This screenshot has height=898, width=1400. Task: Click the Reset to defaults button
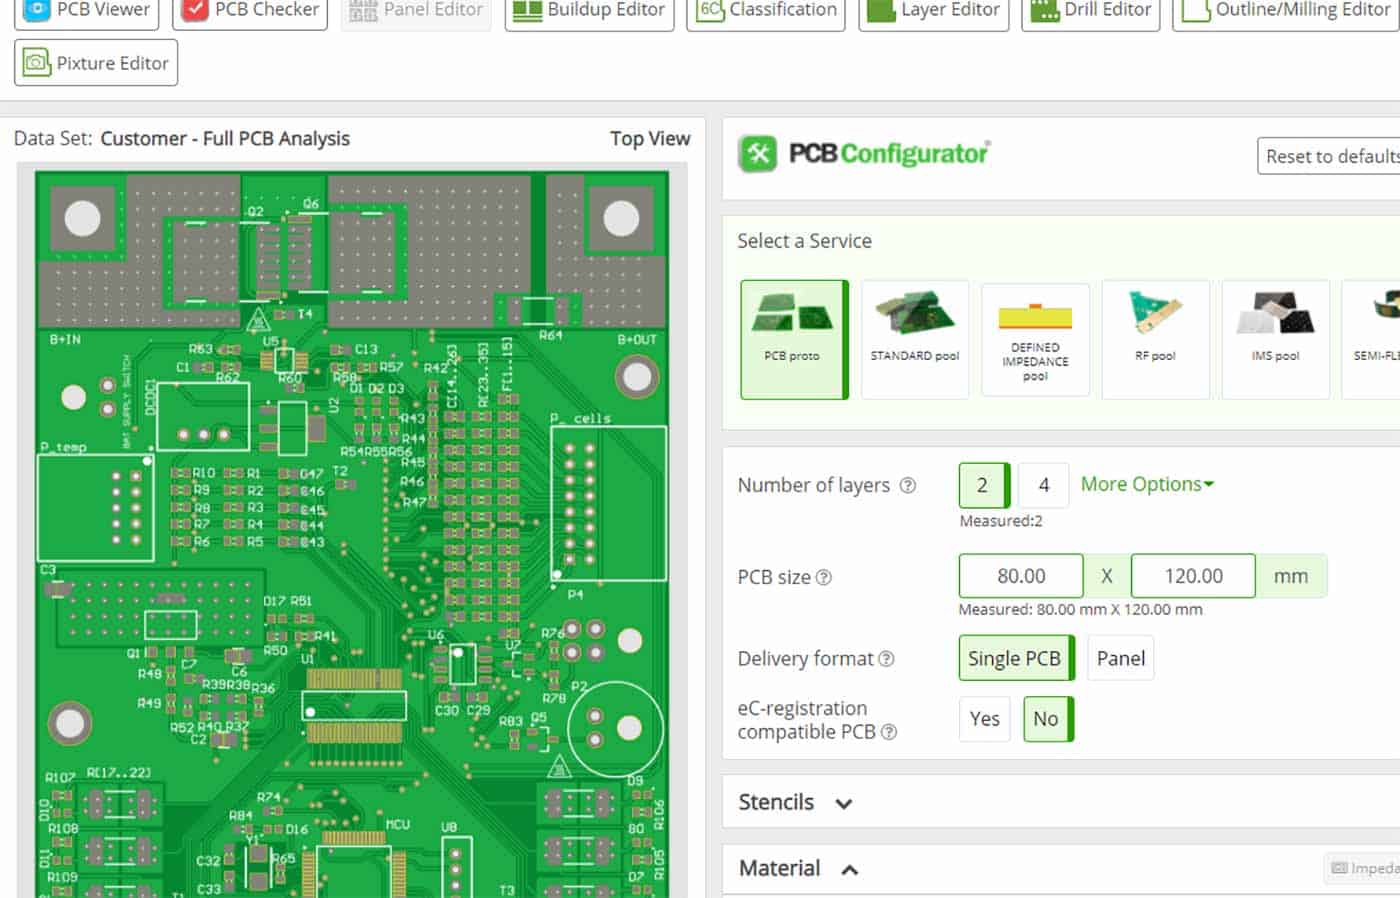click(1329, 156)
